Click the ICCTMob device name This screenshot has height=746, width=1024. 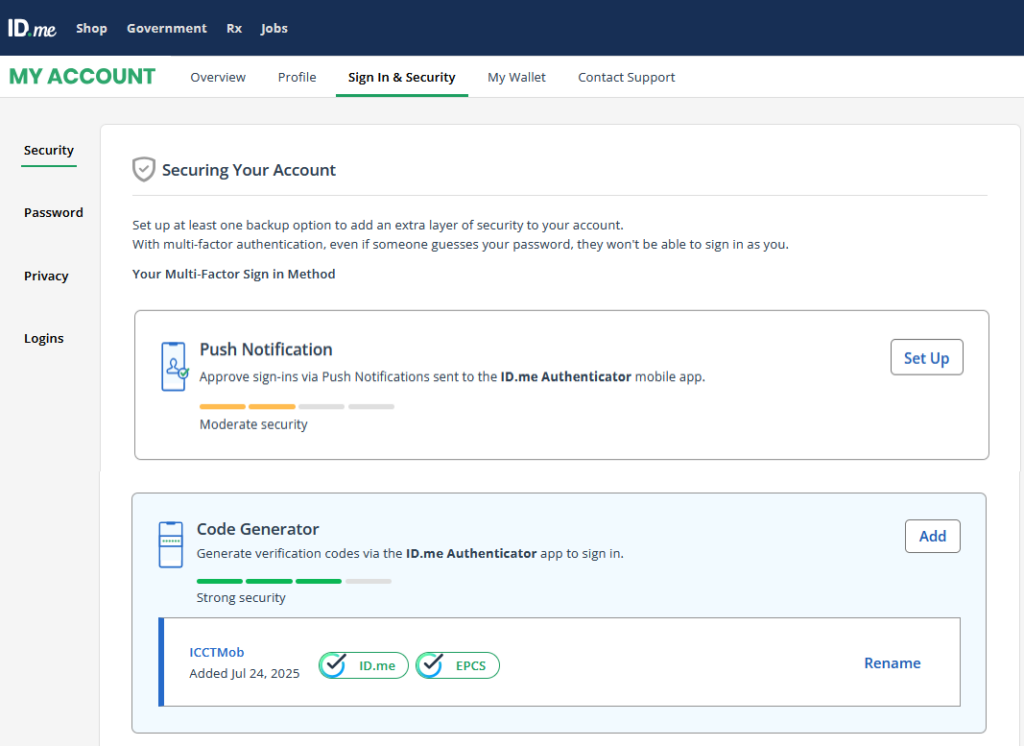point(217,653)
